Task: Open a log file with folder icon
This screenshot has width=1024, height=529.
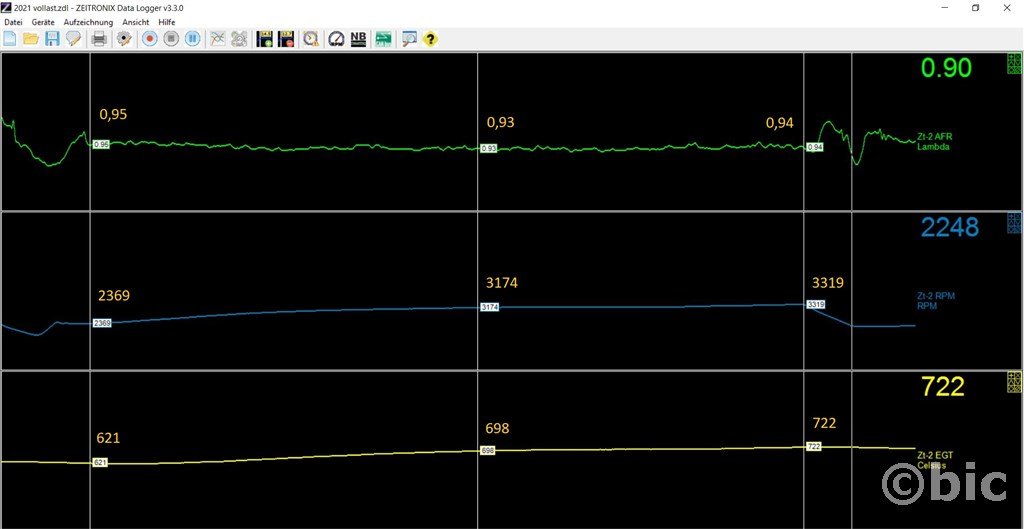Action: (31, 39)
